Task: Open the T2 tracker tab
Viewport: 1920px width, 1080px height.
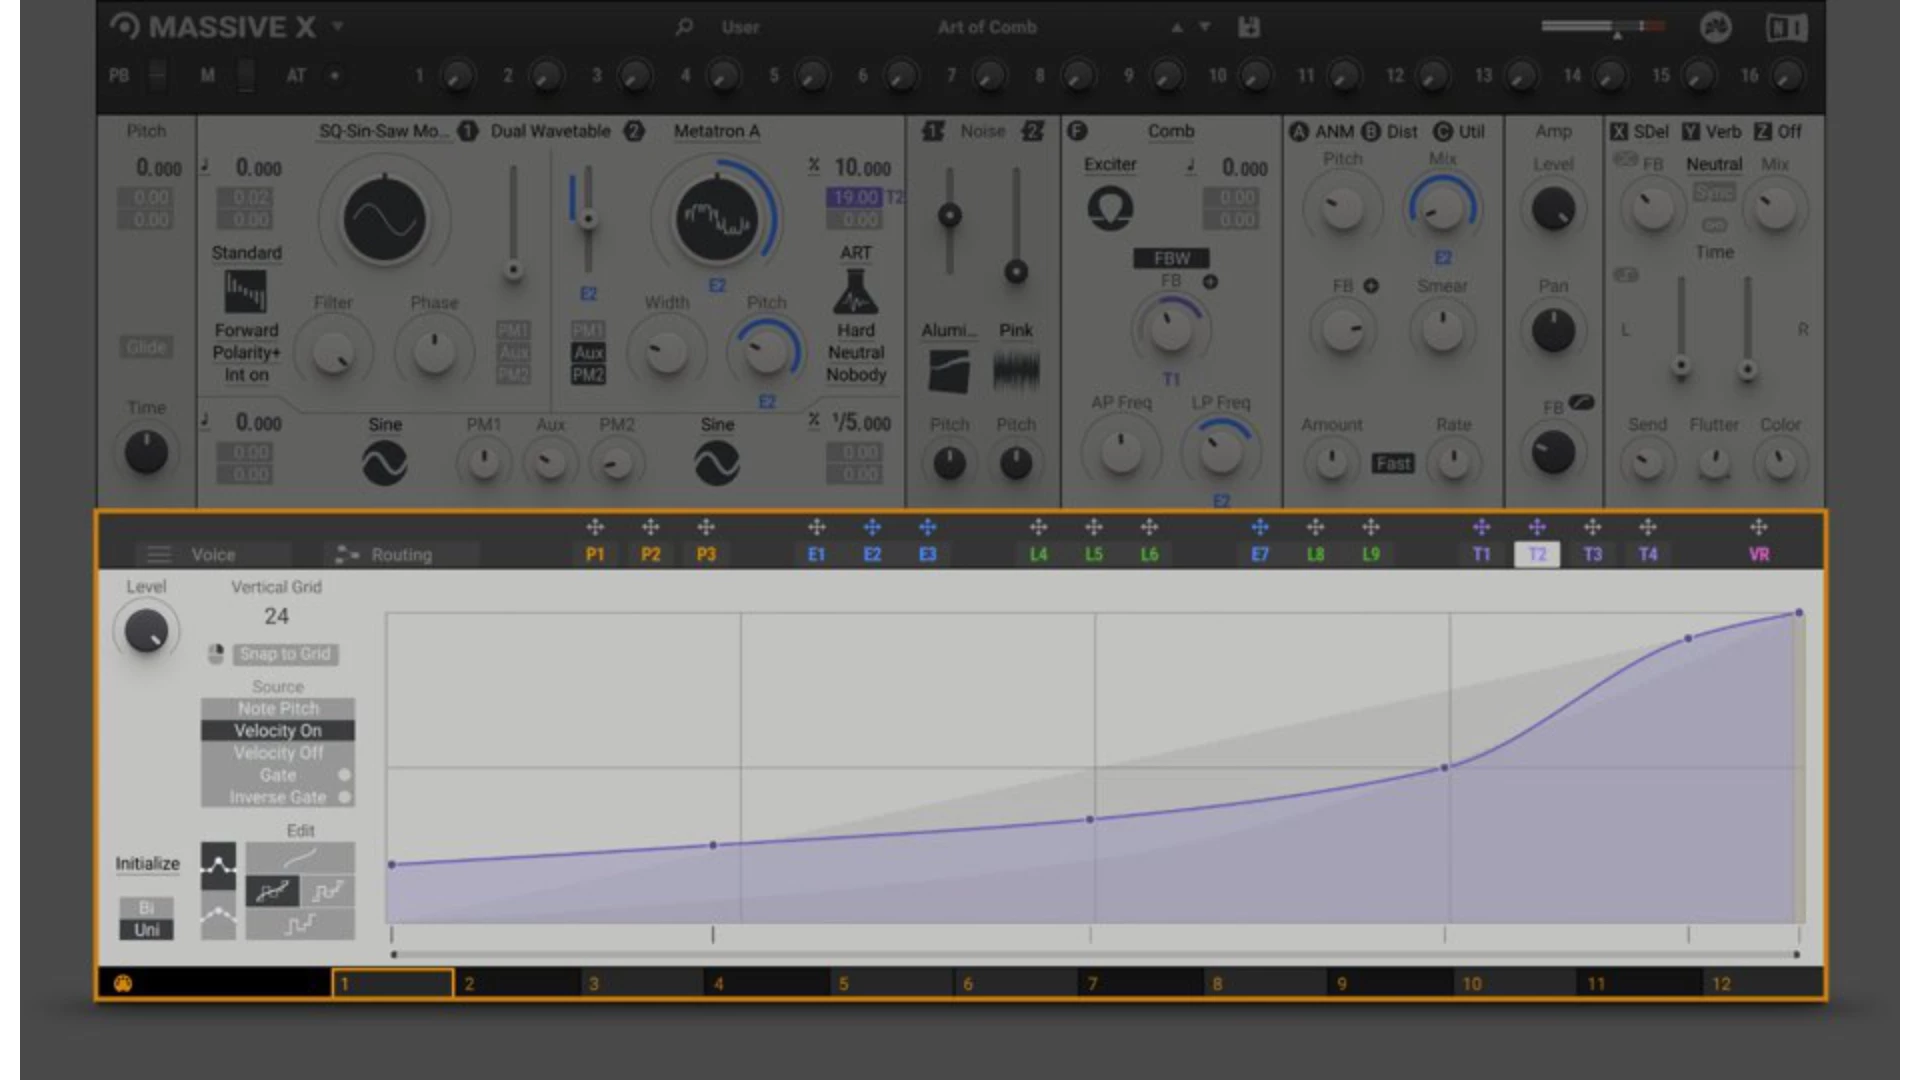Action: tap(1537, 554)
